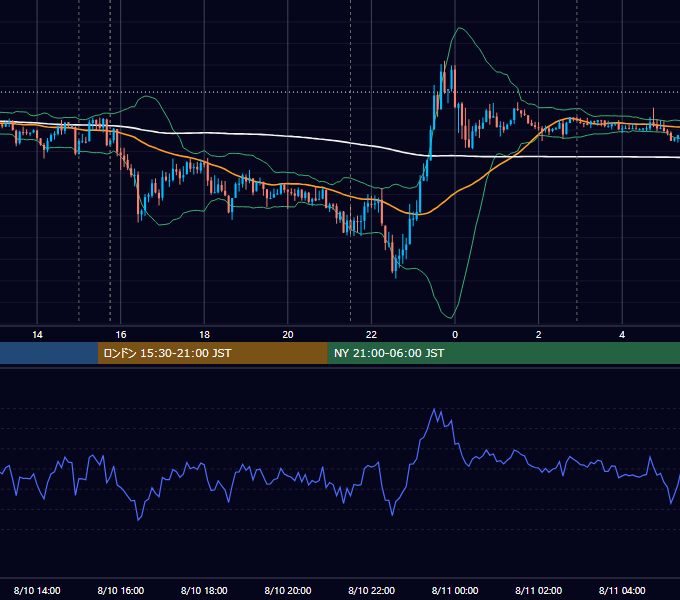Click the ロンドン 15:30-21:00 JST session bar
The height and width of the screenshot is (600, 680).
point(212,353)
